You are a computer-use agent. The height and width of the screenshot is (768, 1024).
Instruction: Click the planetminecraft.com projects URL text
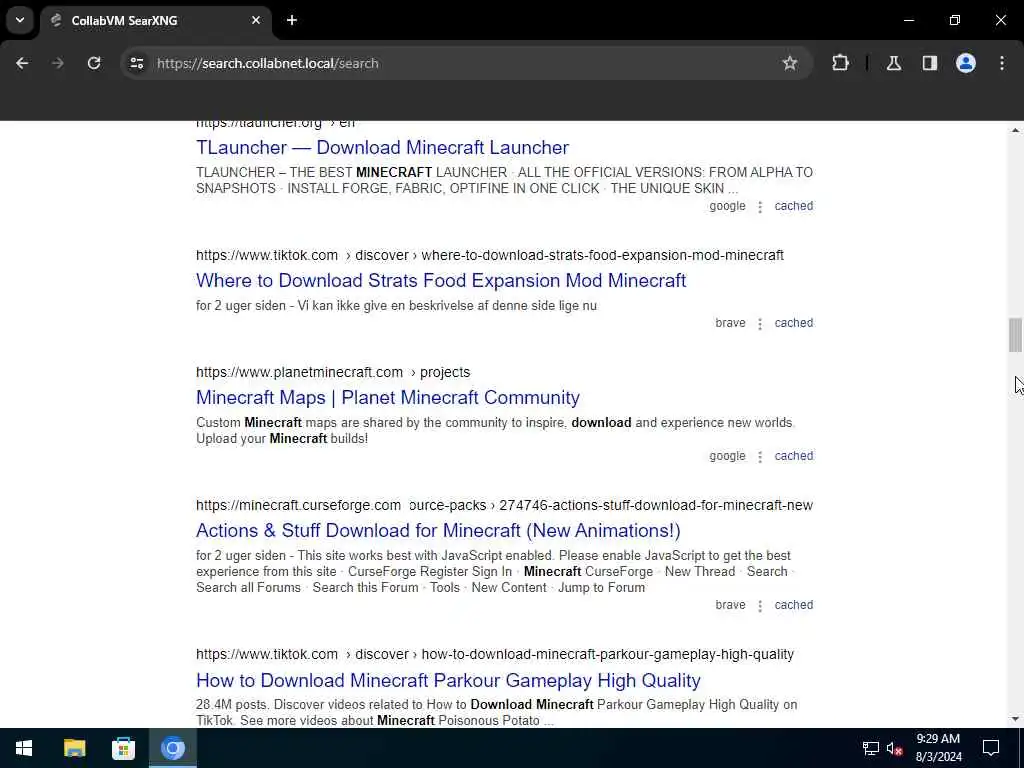click(333, 372)
